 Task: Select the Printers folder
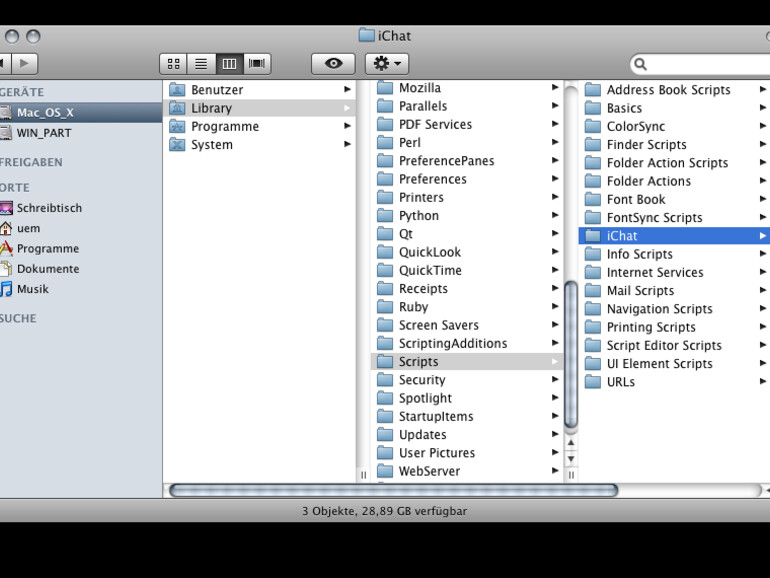pos(467,197)
